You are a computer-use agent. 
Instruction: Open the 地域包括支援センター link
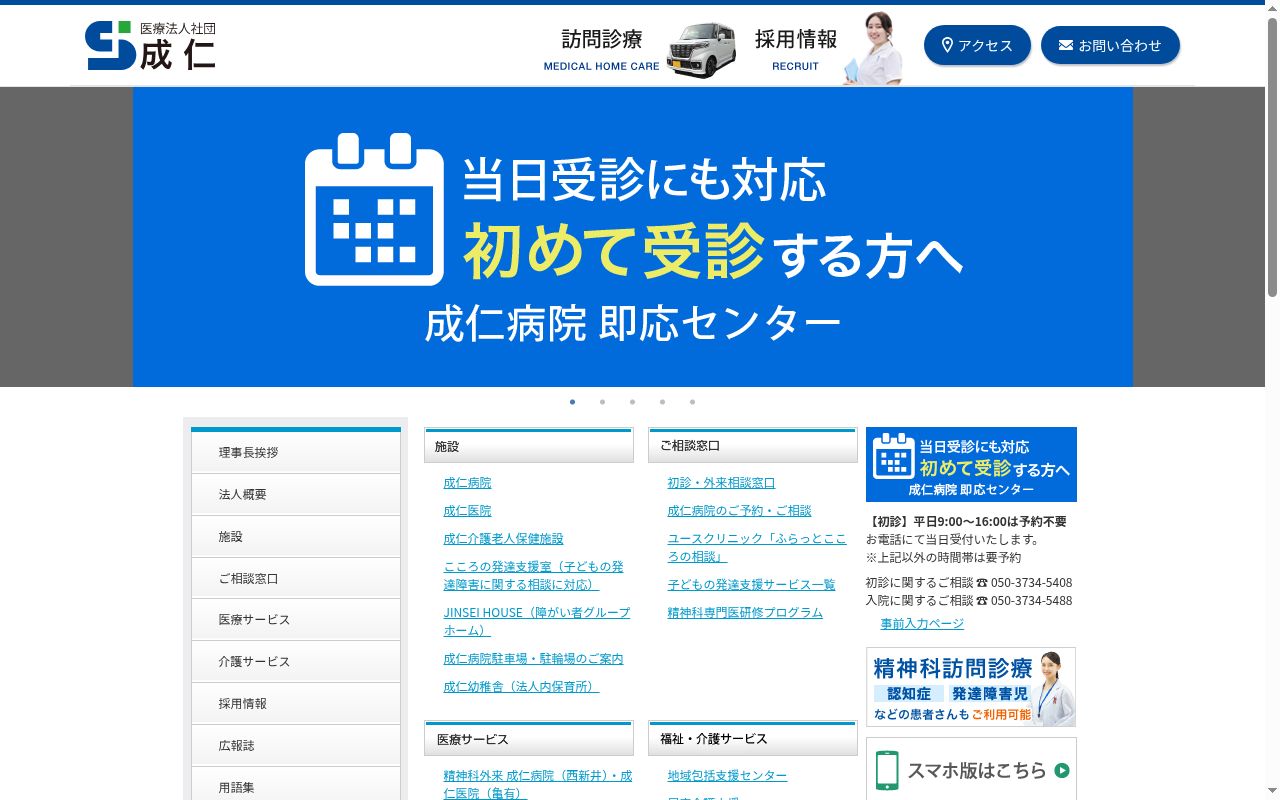click(x=727, y=775)
